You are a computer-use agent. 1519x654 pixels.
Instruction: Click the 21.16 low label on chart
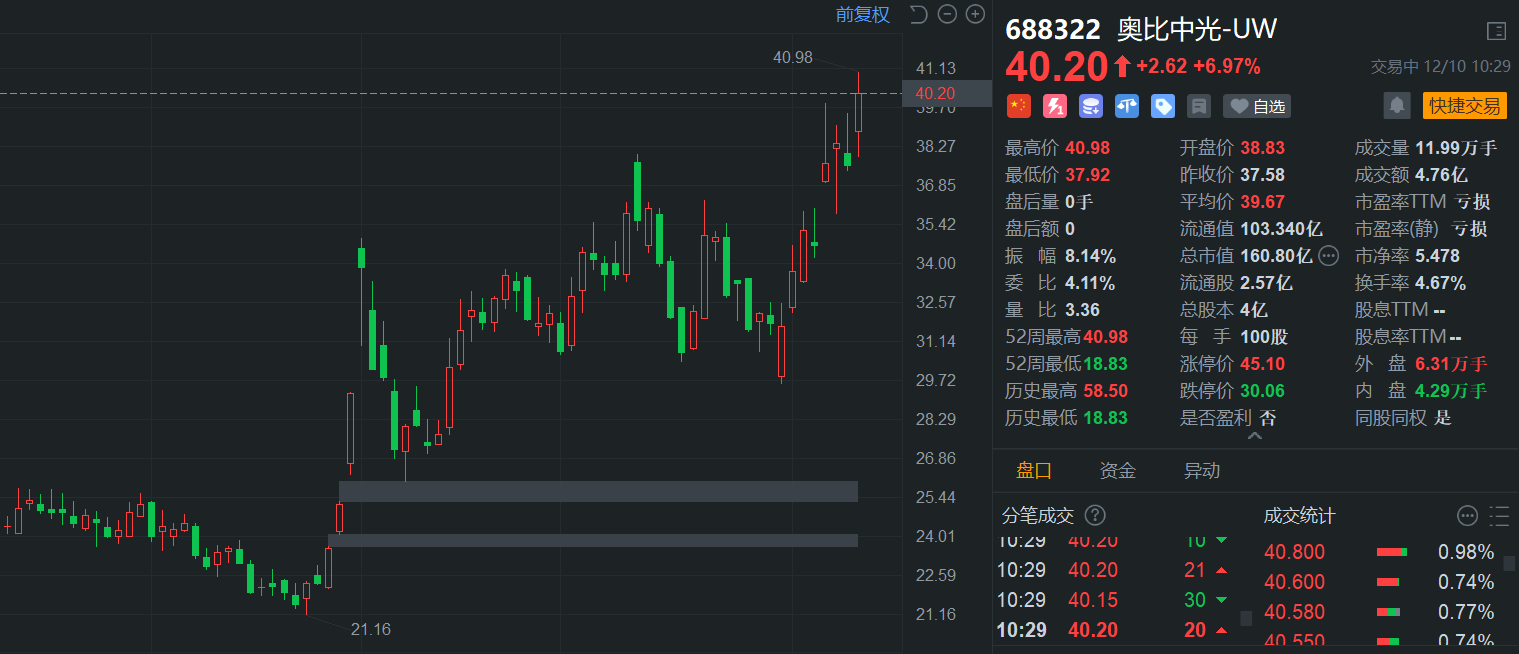click(x=370, y=629)
